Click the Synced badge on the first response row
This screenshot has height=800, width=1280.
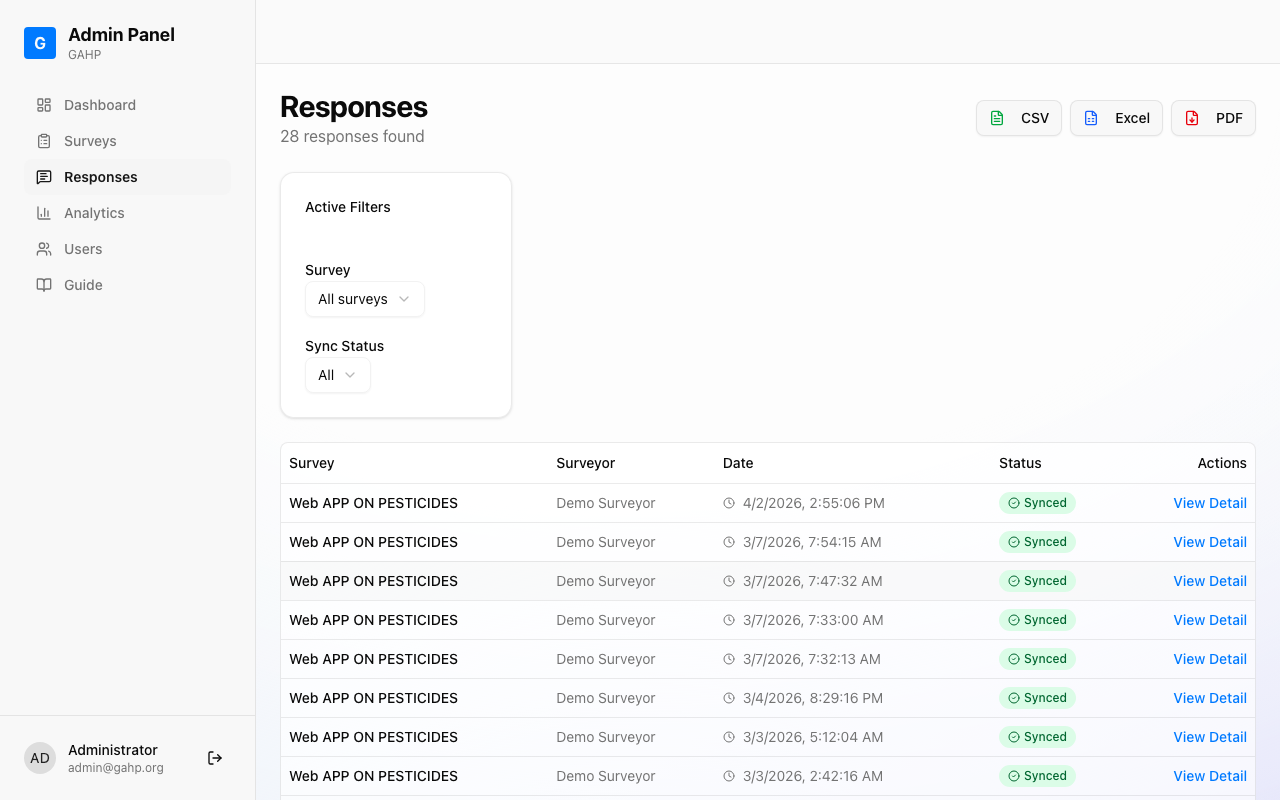1037,503
